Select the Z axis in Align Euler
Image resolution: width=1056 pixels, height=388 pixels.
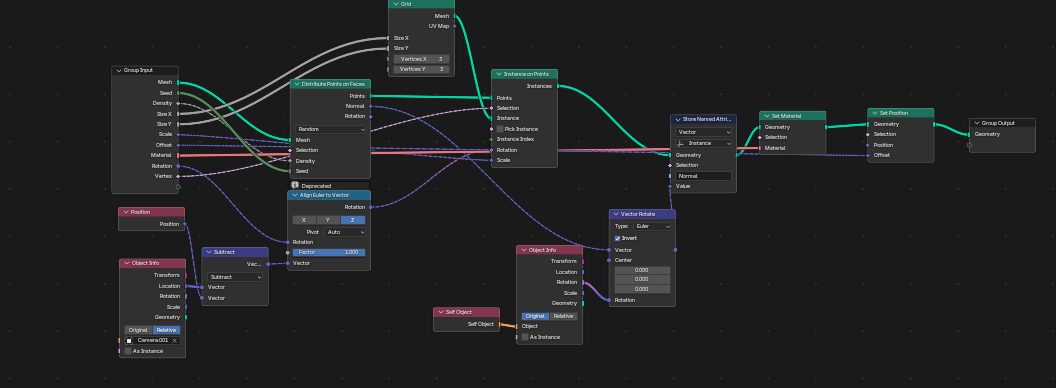click(353, 220)
